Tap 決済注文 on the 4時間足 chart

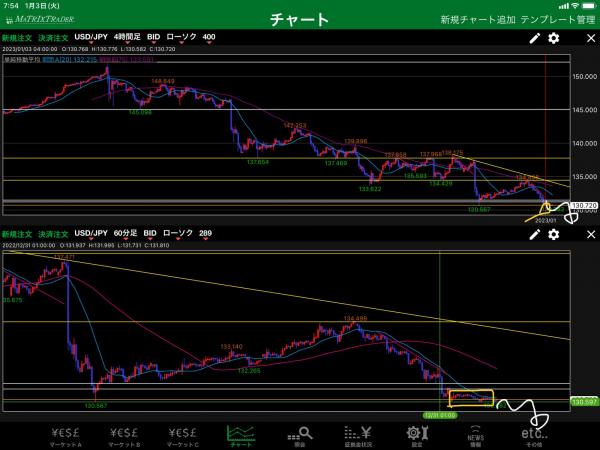[x=53, y=38]
